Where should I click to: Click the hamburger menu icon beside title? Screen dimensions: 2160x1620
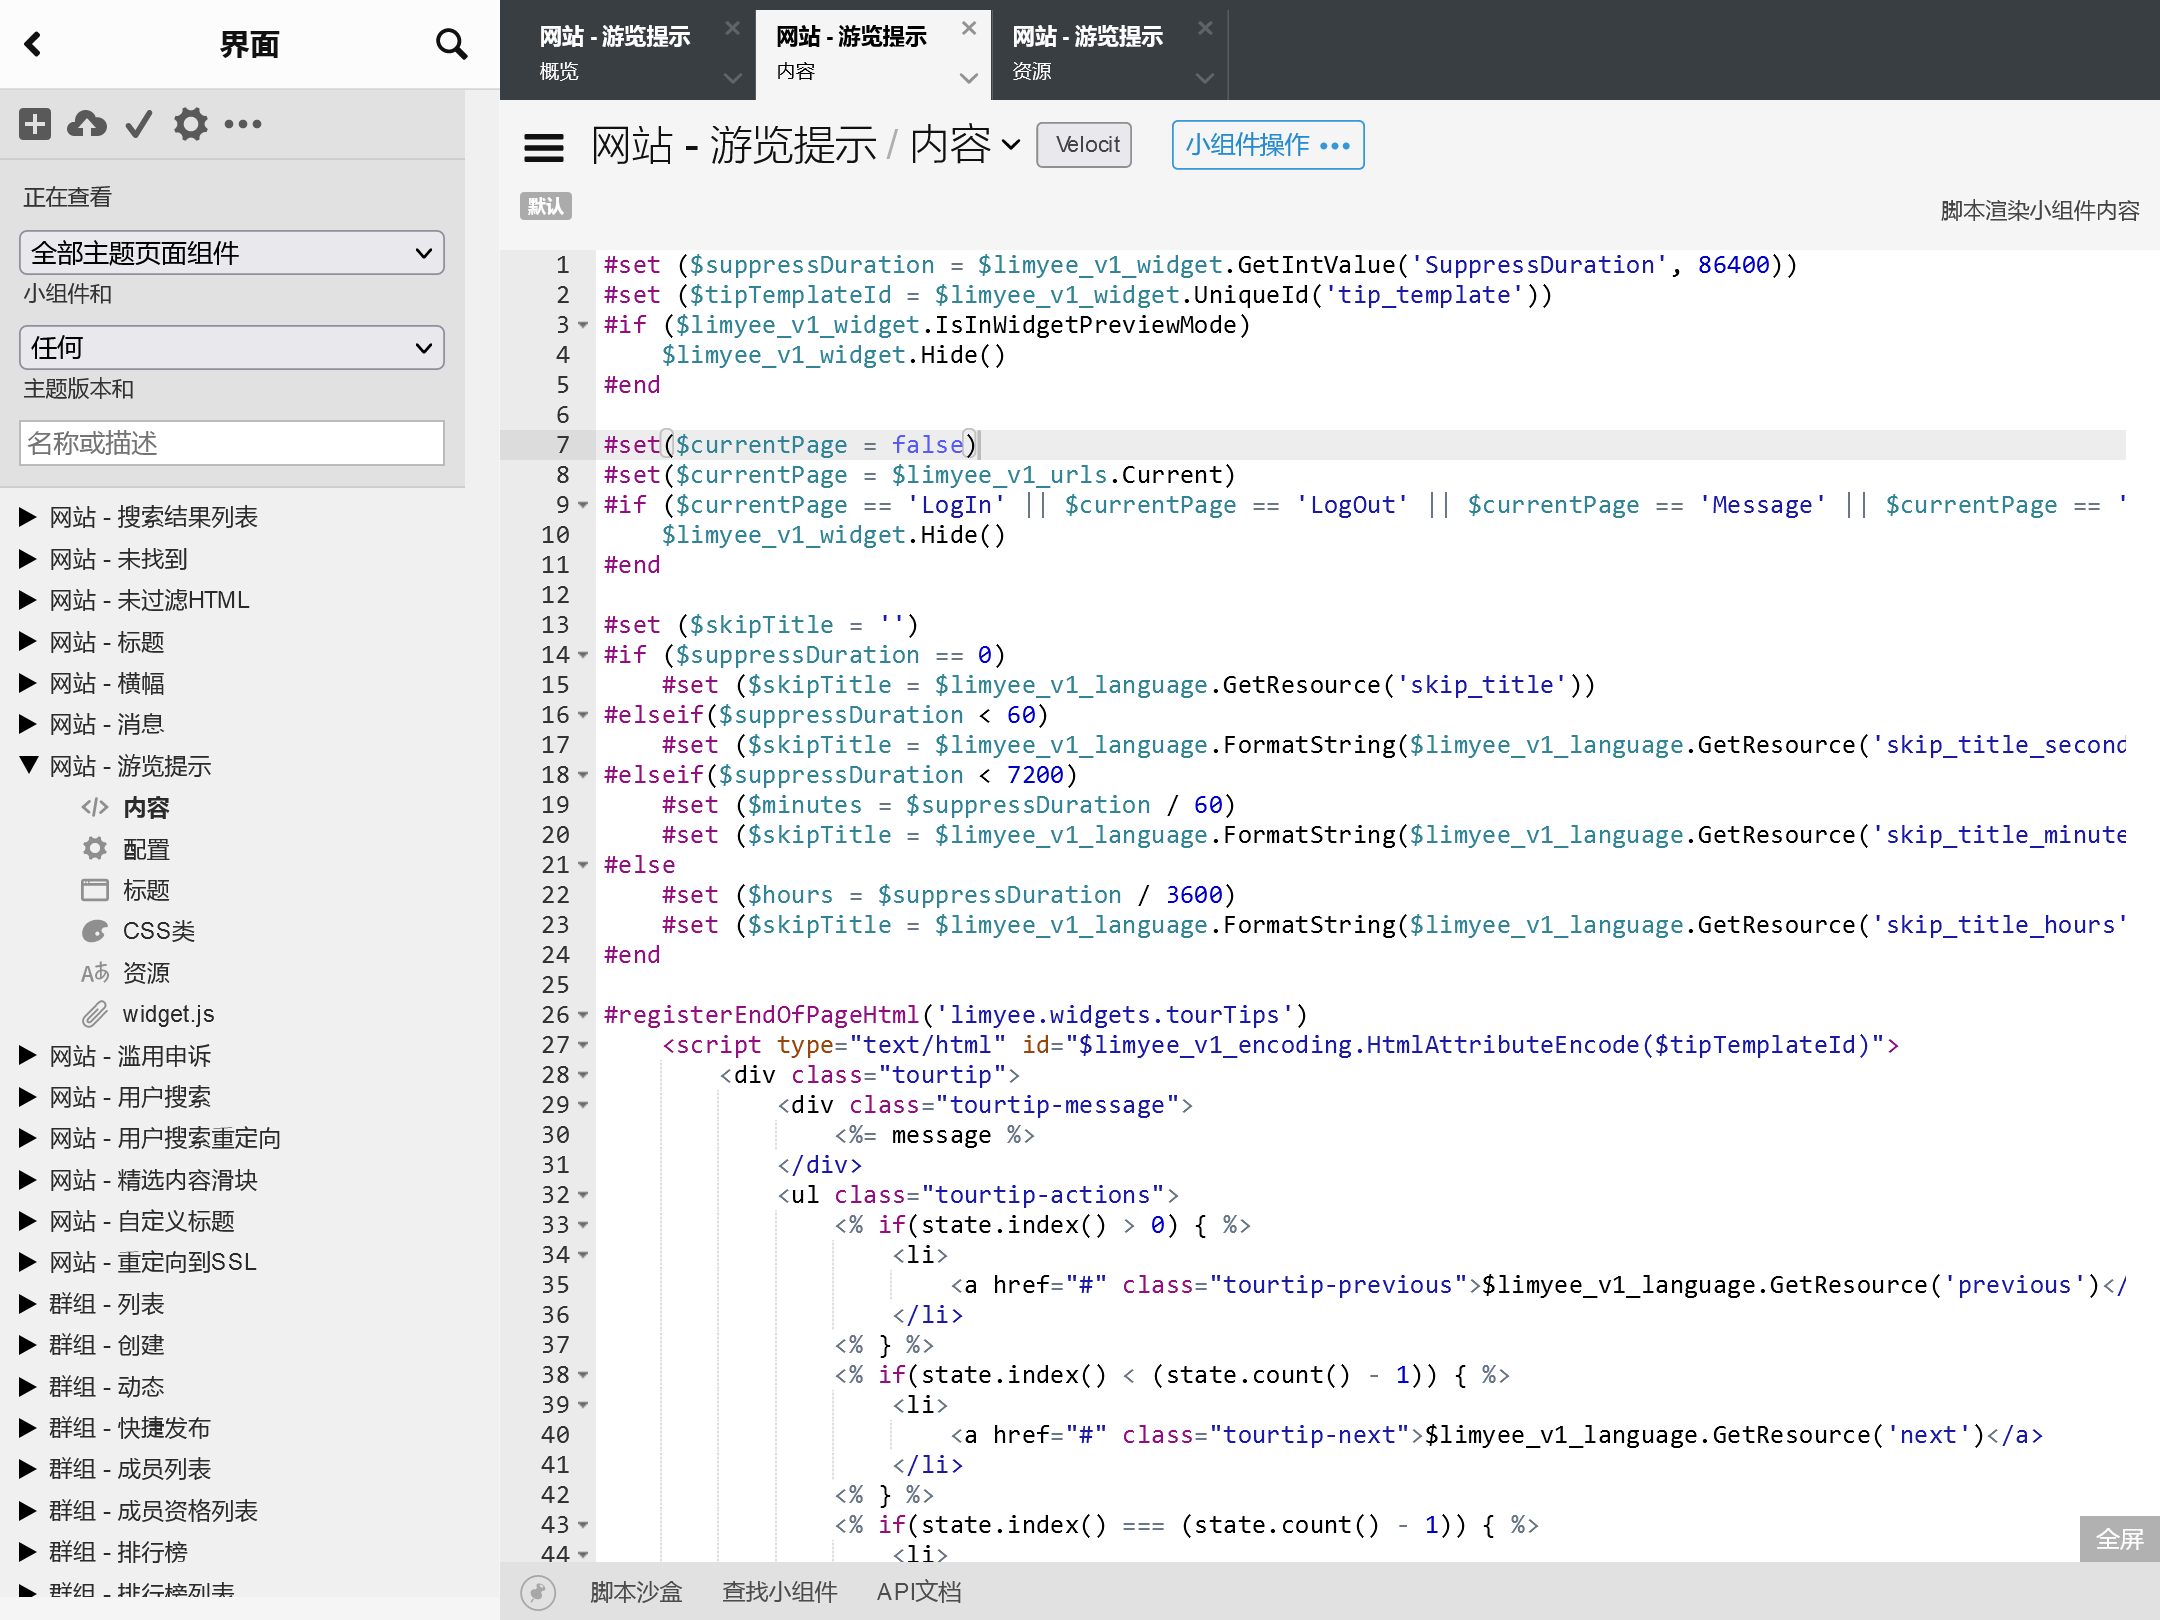[544, 147]
